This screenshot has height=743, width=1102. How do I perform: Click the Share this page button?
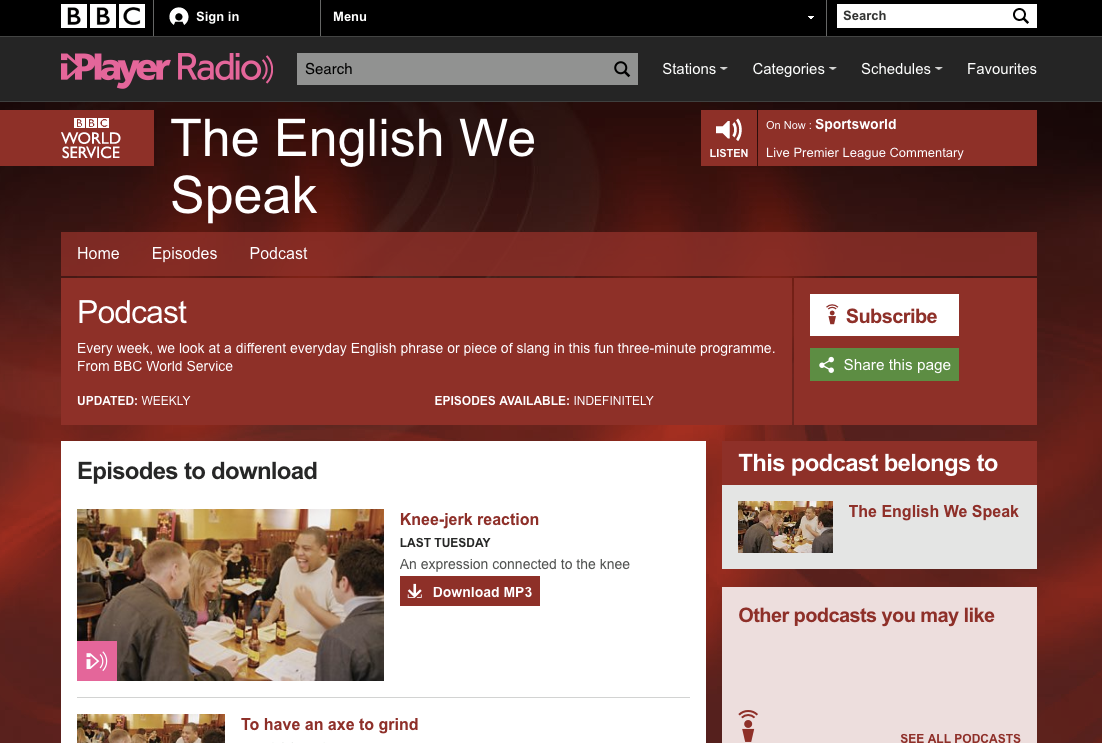[x=884, y=365]
